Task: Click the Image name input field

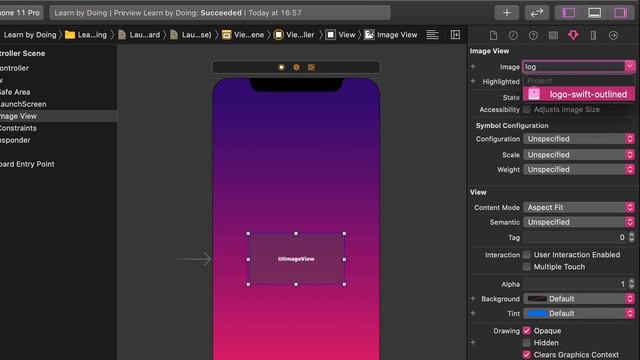Action: click(574, 67)
